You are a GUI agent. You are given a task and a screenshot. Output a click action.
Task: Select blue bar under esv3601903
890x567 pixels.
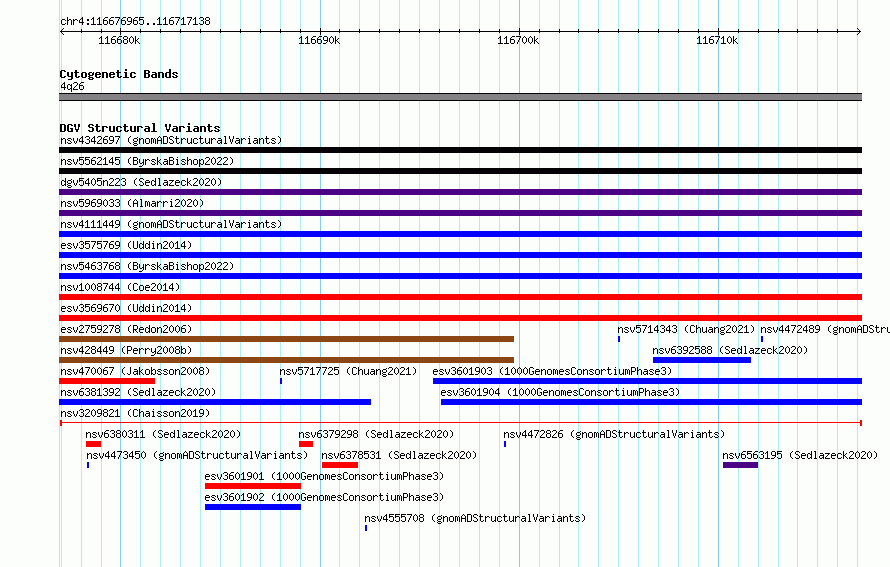click(x=648, y=381)
